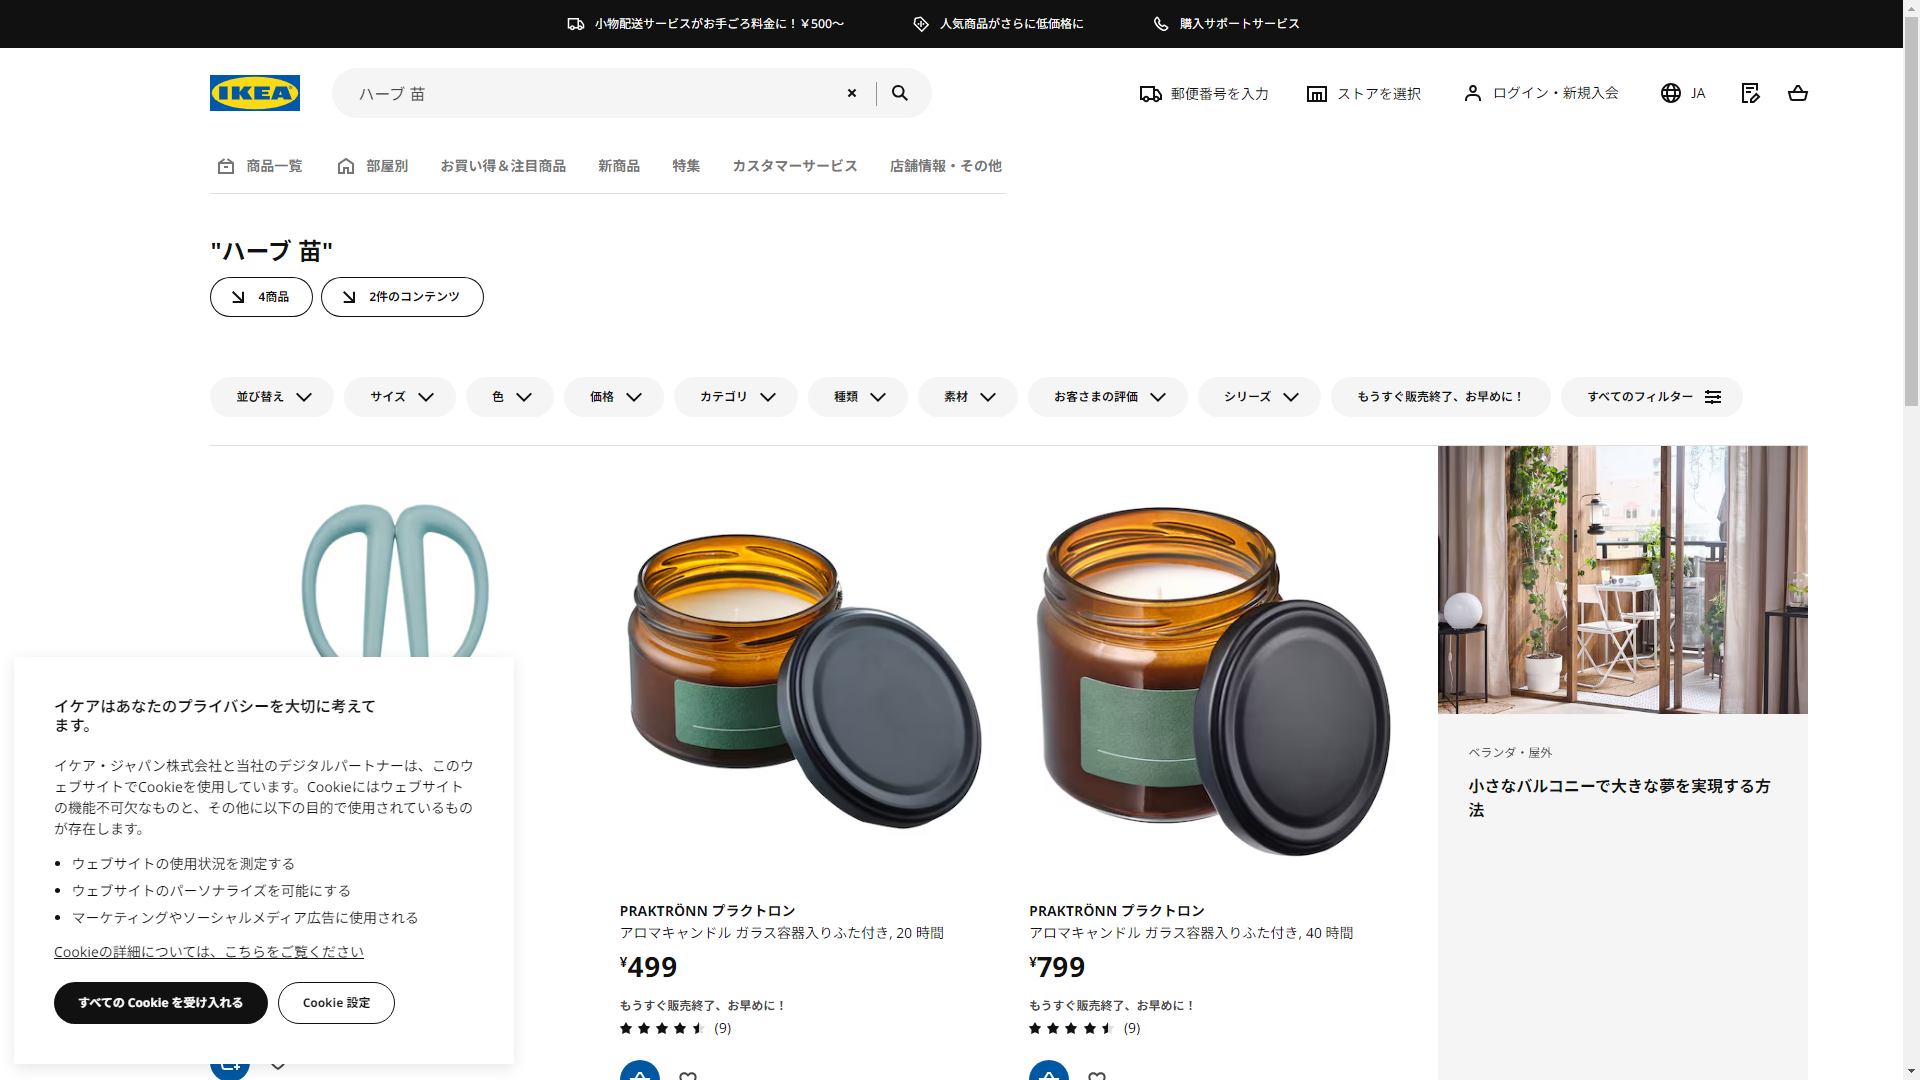The width and height of the screenshot is (1920, 1080).
Task: Open the balcony article thumbnail image
Action: tap(1622, 580)
